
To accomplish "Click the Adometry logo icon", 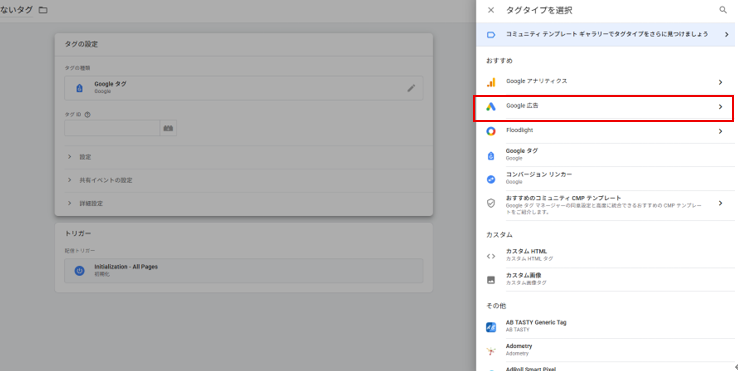I will tap(491, 351).
